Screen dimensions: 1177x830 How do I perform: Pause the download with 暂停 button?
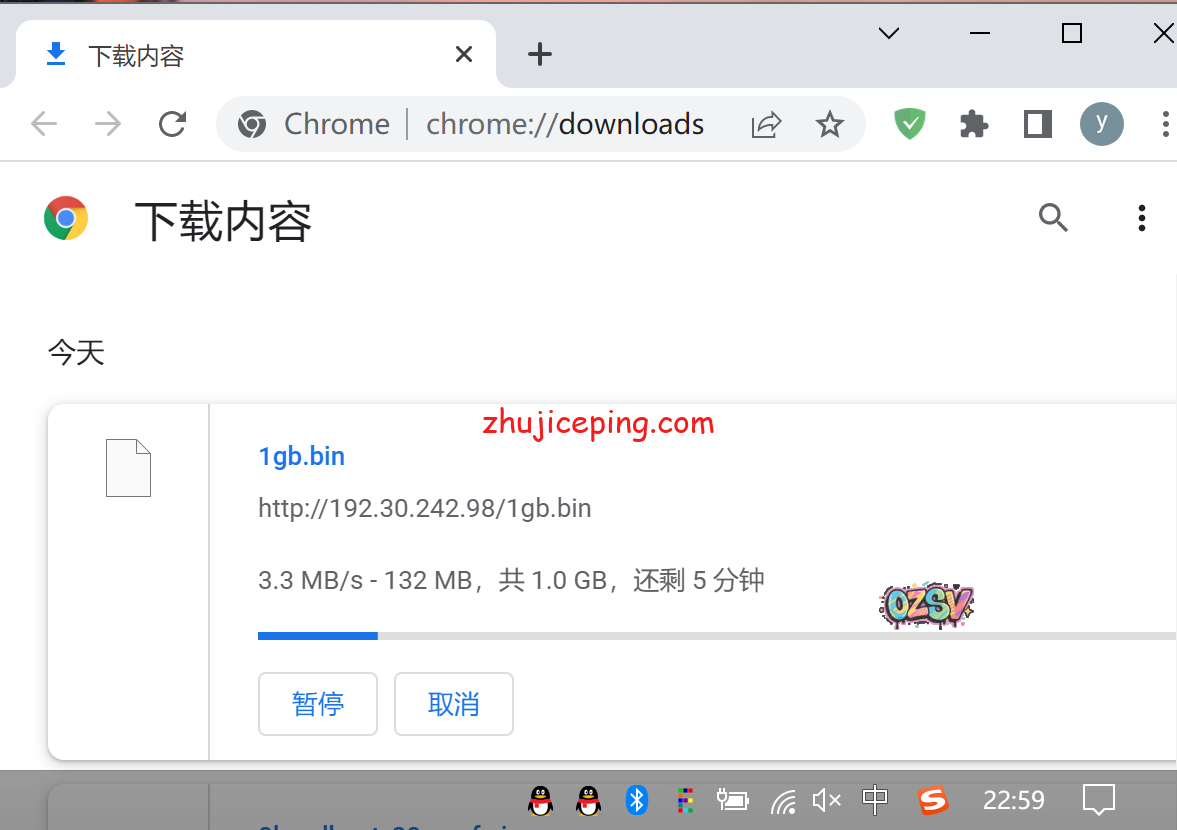click(318, 704)
